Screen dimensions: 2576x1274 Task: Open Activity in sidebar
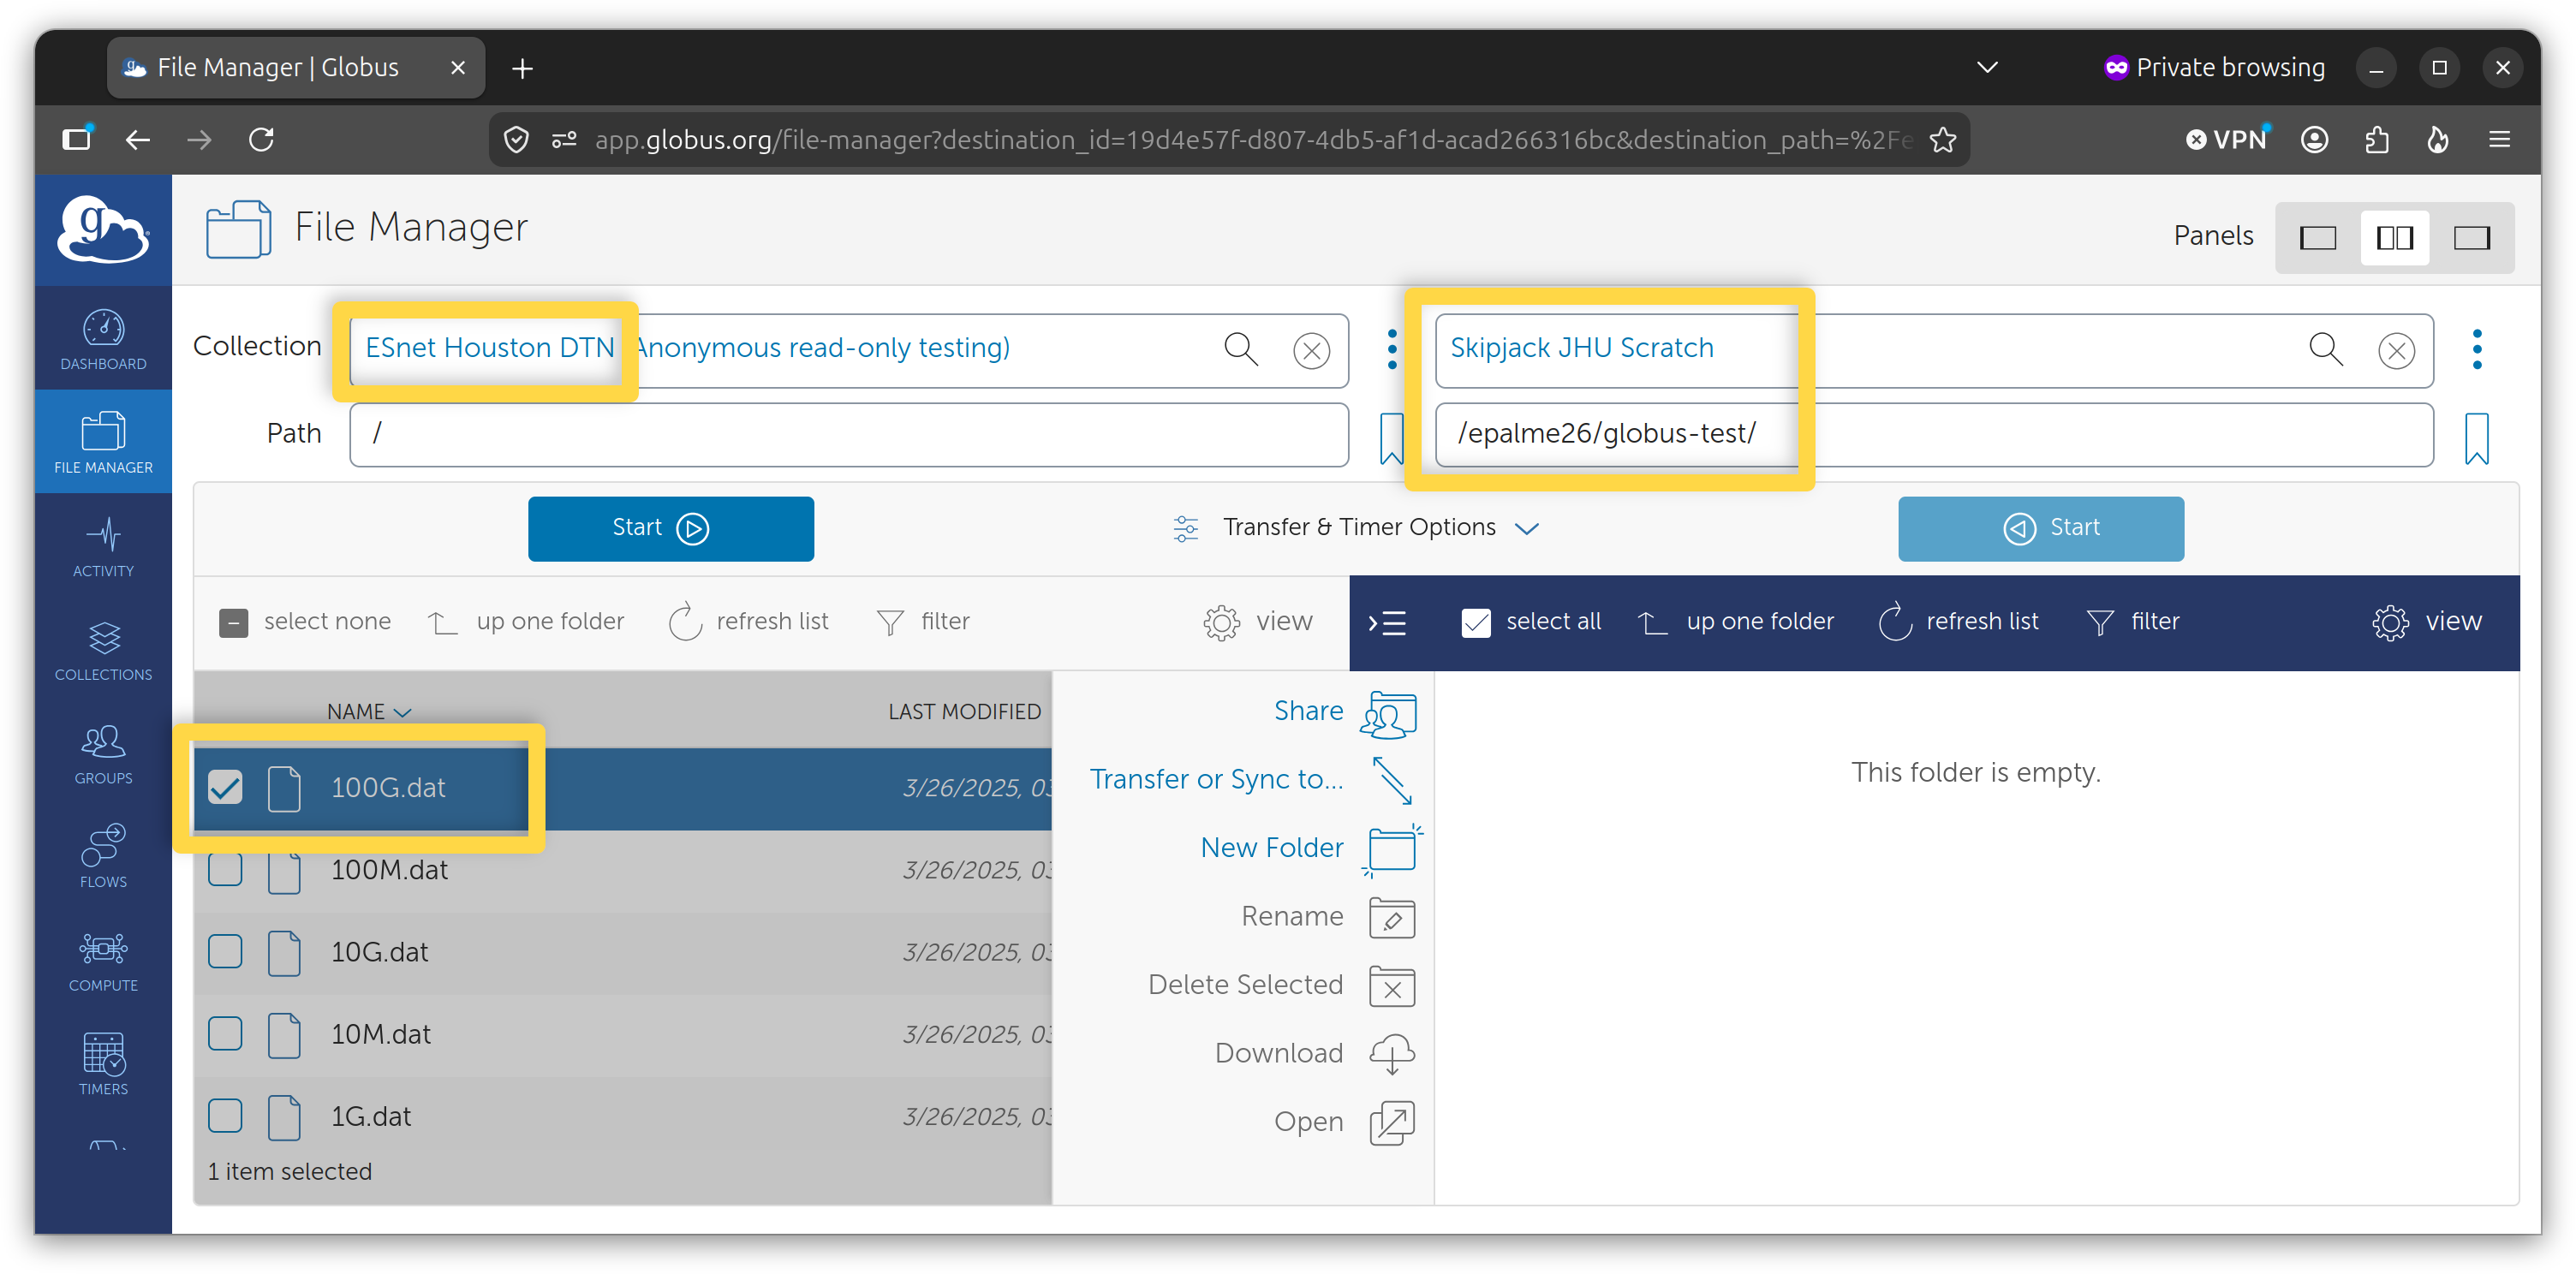point(103,547)
